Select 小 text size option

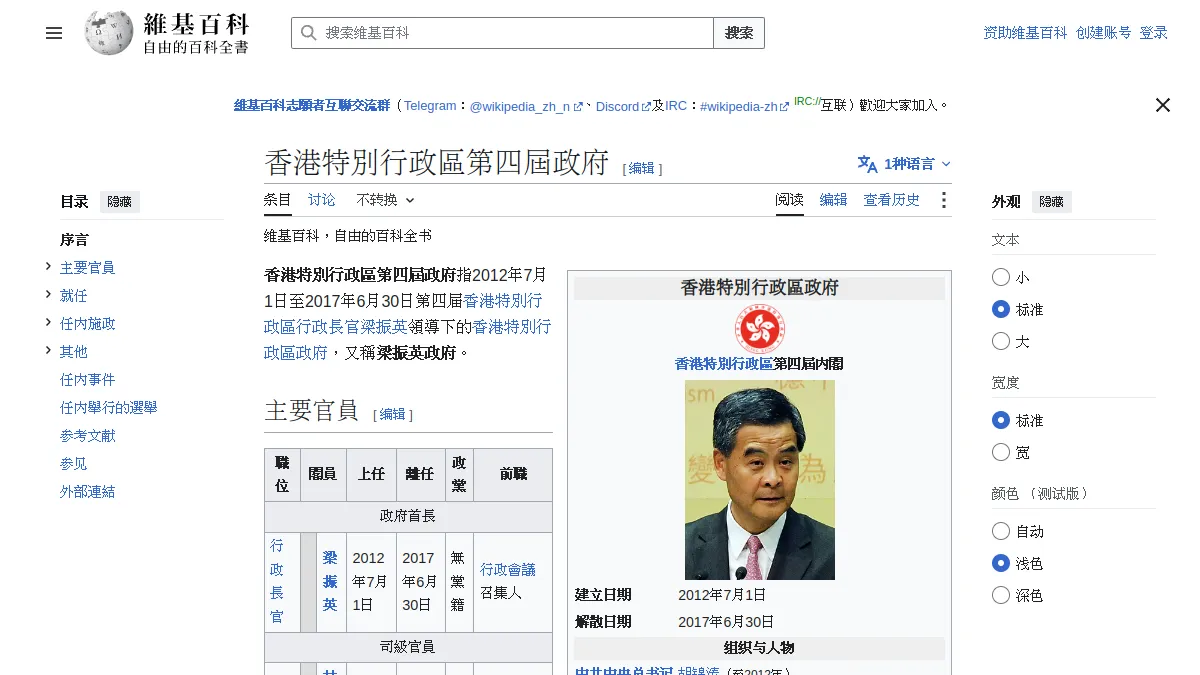click(x=1001, y=277)
